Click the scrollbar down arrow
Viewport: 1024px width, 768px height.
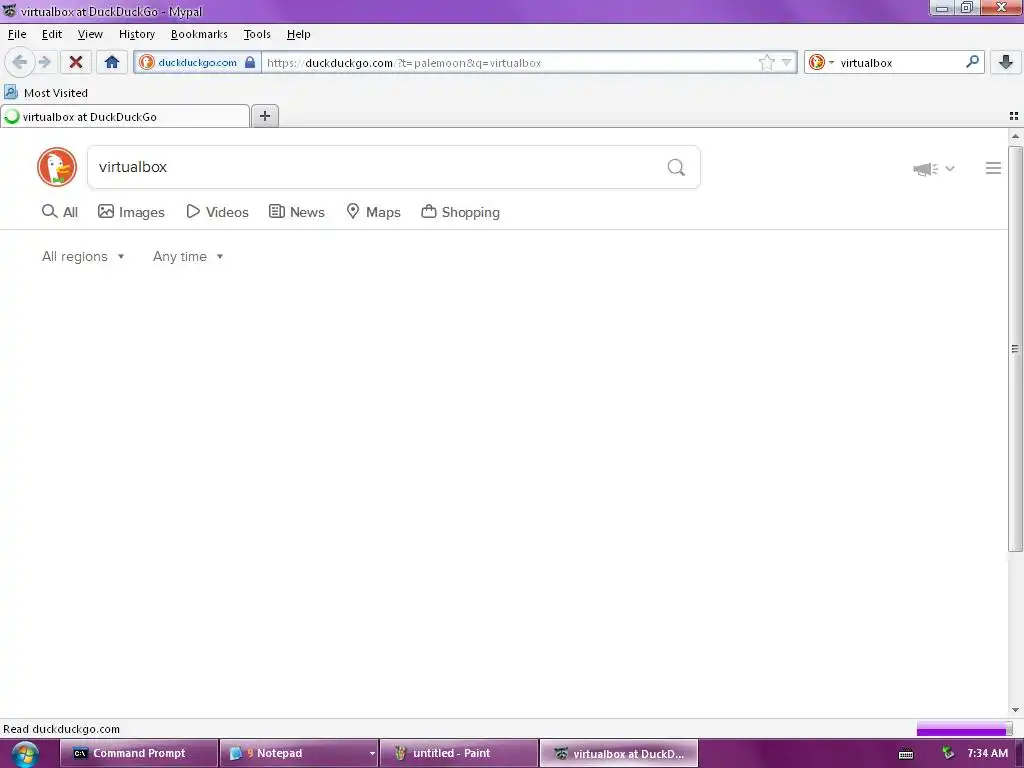click(x=1015, y=710)
